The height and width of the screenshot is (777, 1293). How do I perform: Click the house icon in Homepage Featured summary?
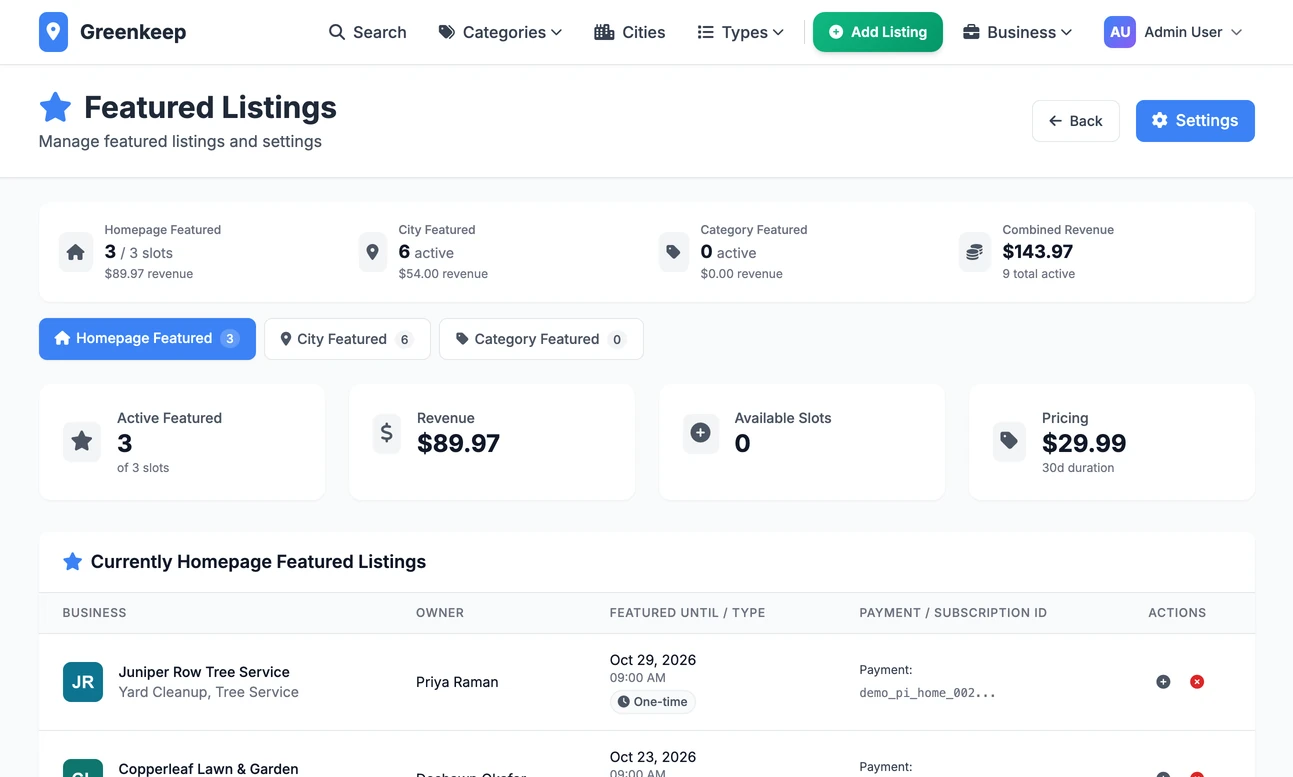pyautogui.click(x=76, y=252)
